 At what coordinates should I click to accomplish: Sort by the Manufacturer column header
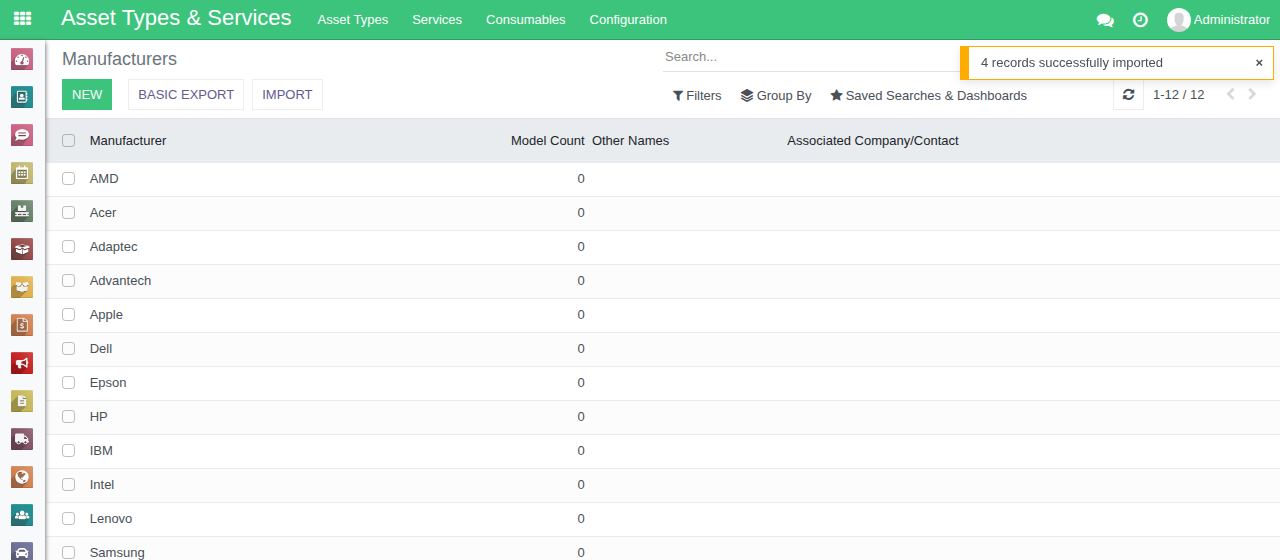128,141
